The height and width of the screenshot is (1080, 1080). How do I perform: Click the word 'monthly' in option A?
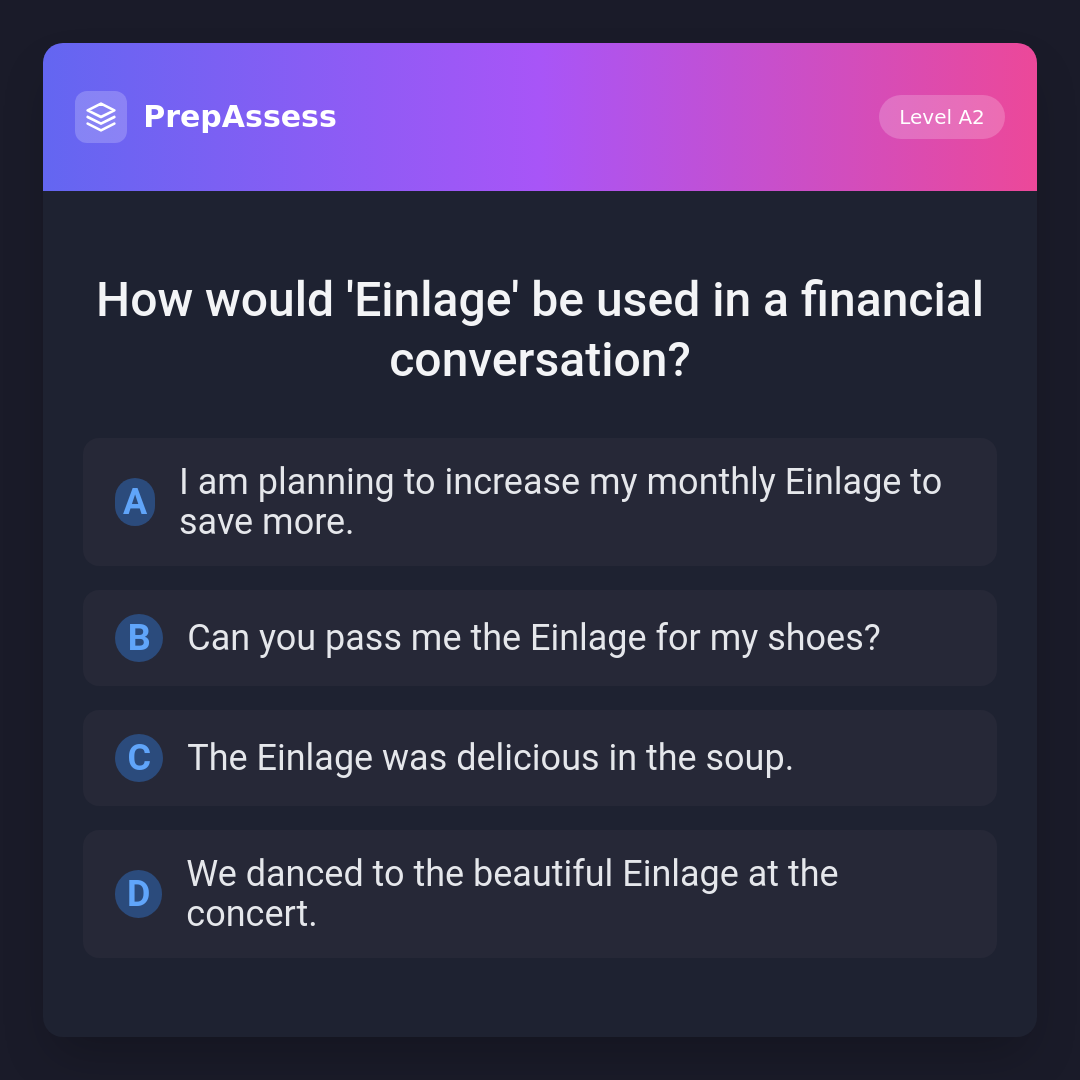pyautogui.click(x=711, y=483)
